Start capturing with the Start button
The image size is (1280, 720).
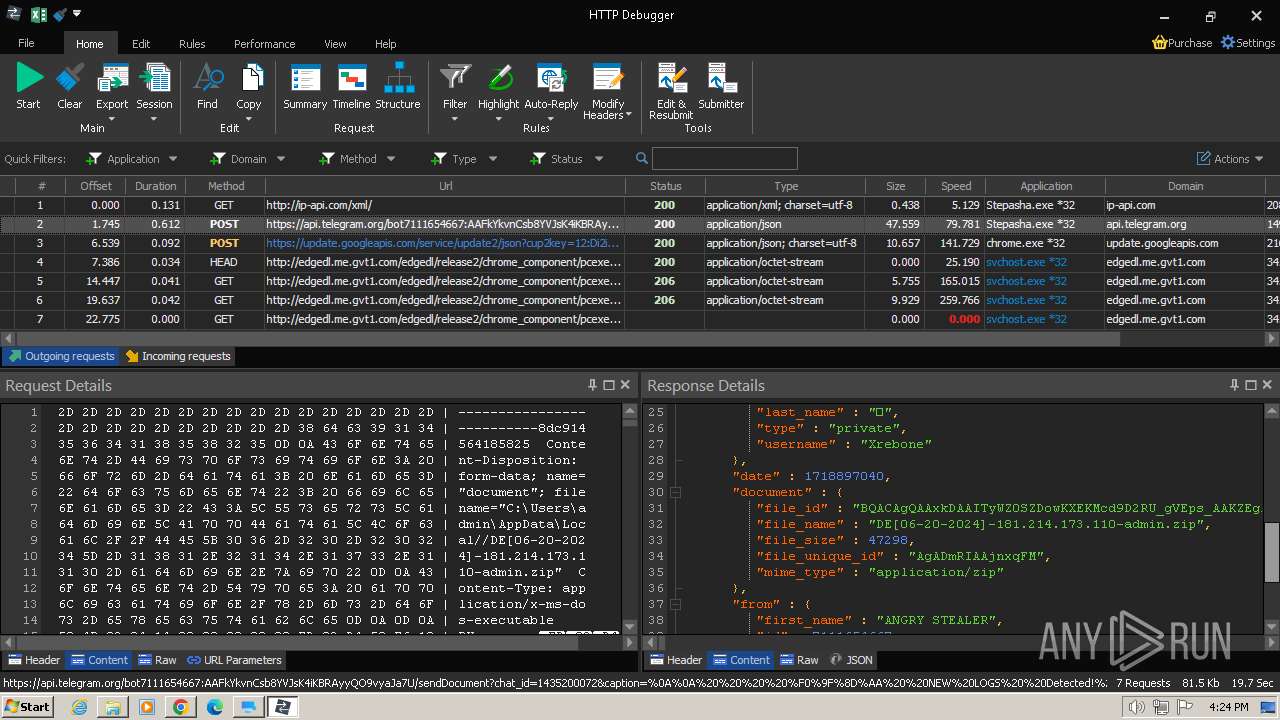pos(29,88)
